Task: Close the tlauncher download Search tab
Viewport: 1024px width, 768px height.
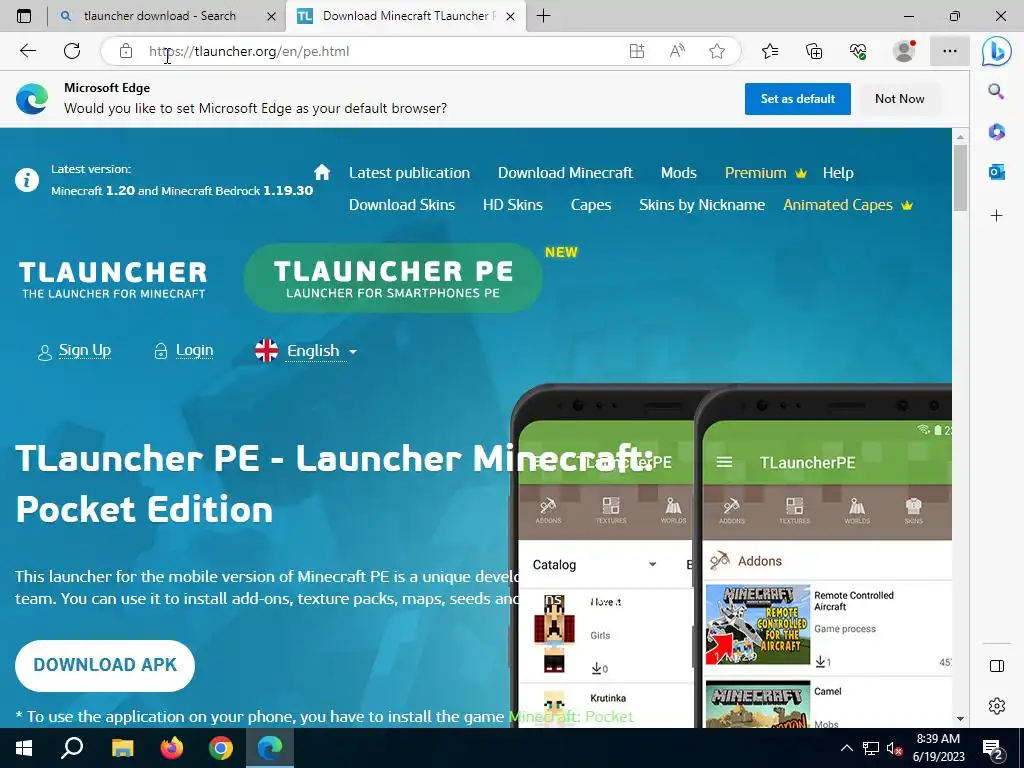Action: pos(272,16)
